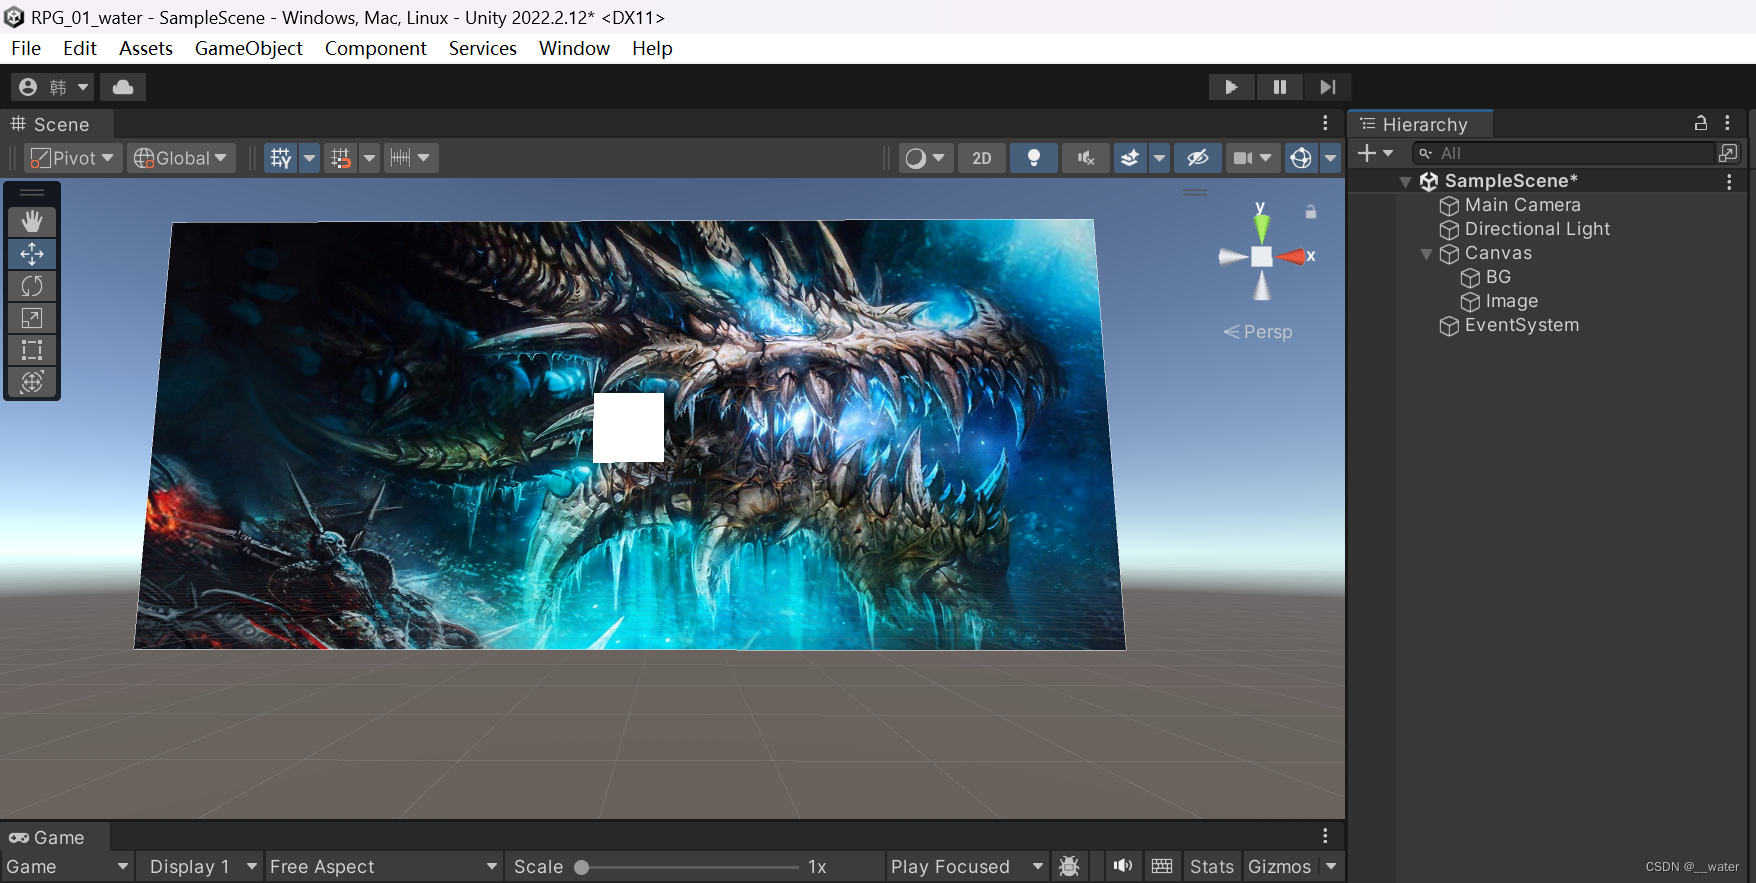Open the Services menu

point(483,48)
